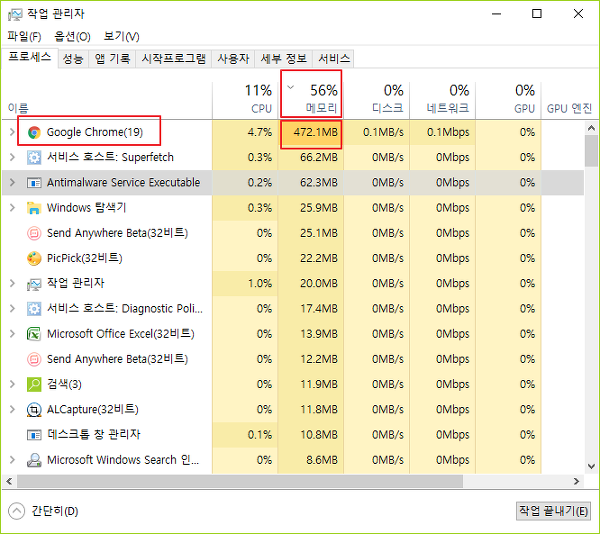The image size is (600, 534).
Task: Click the 25.1MB Send Anywhere Beta icon
Action: (34, 233)
